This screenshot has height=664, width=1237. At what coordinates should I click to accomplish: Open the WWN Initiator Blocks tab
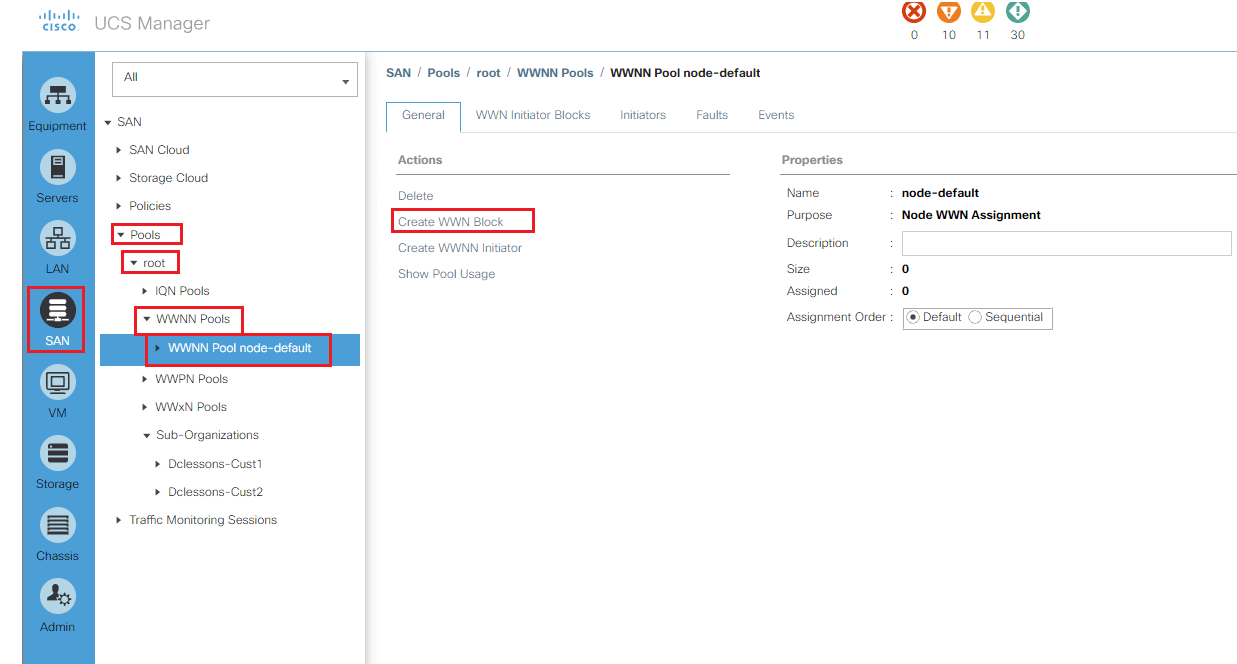tap(533, 116)
